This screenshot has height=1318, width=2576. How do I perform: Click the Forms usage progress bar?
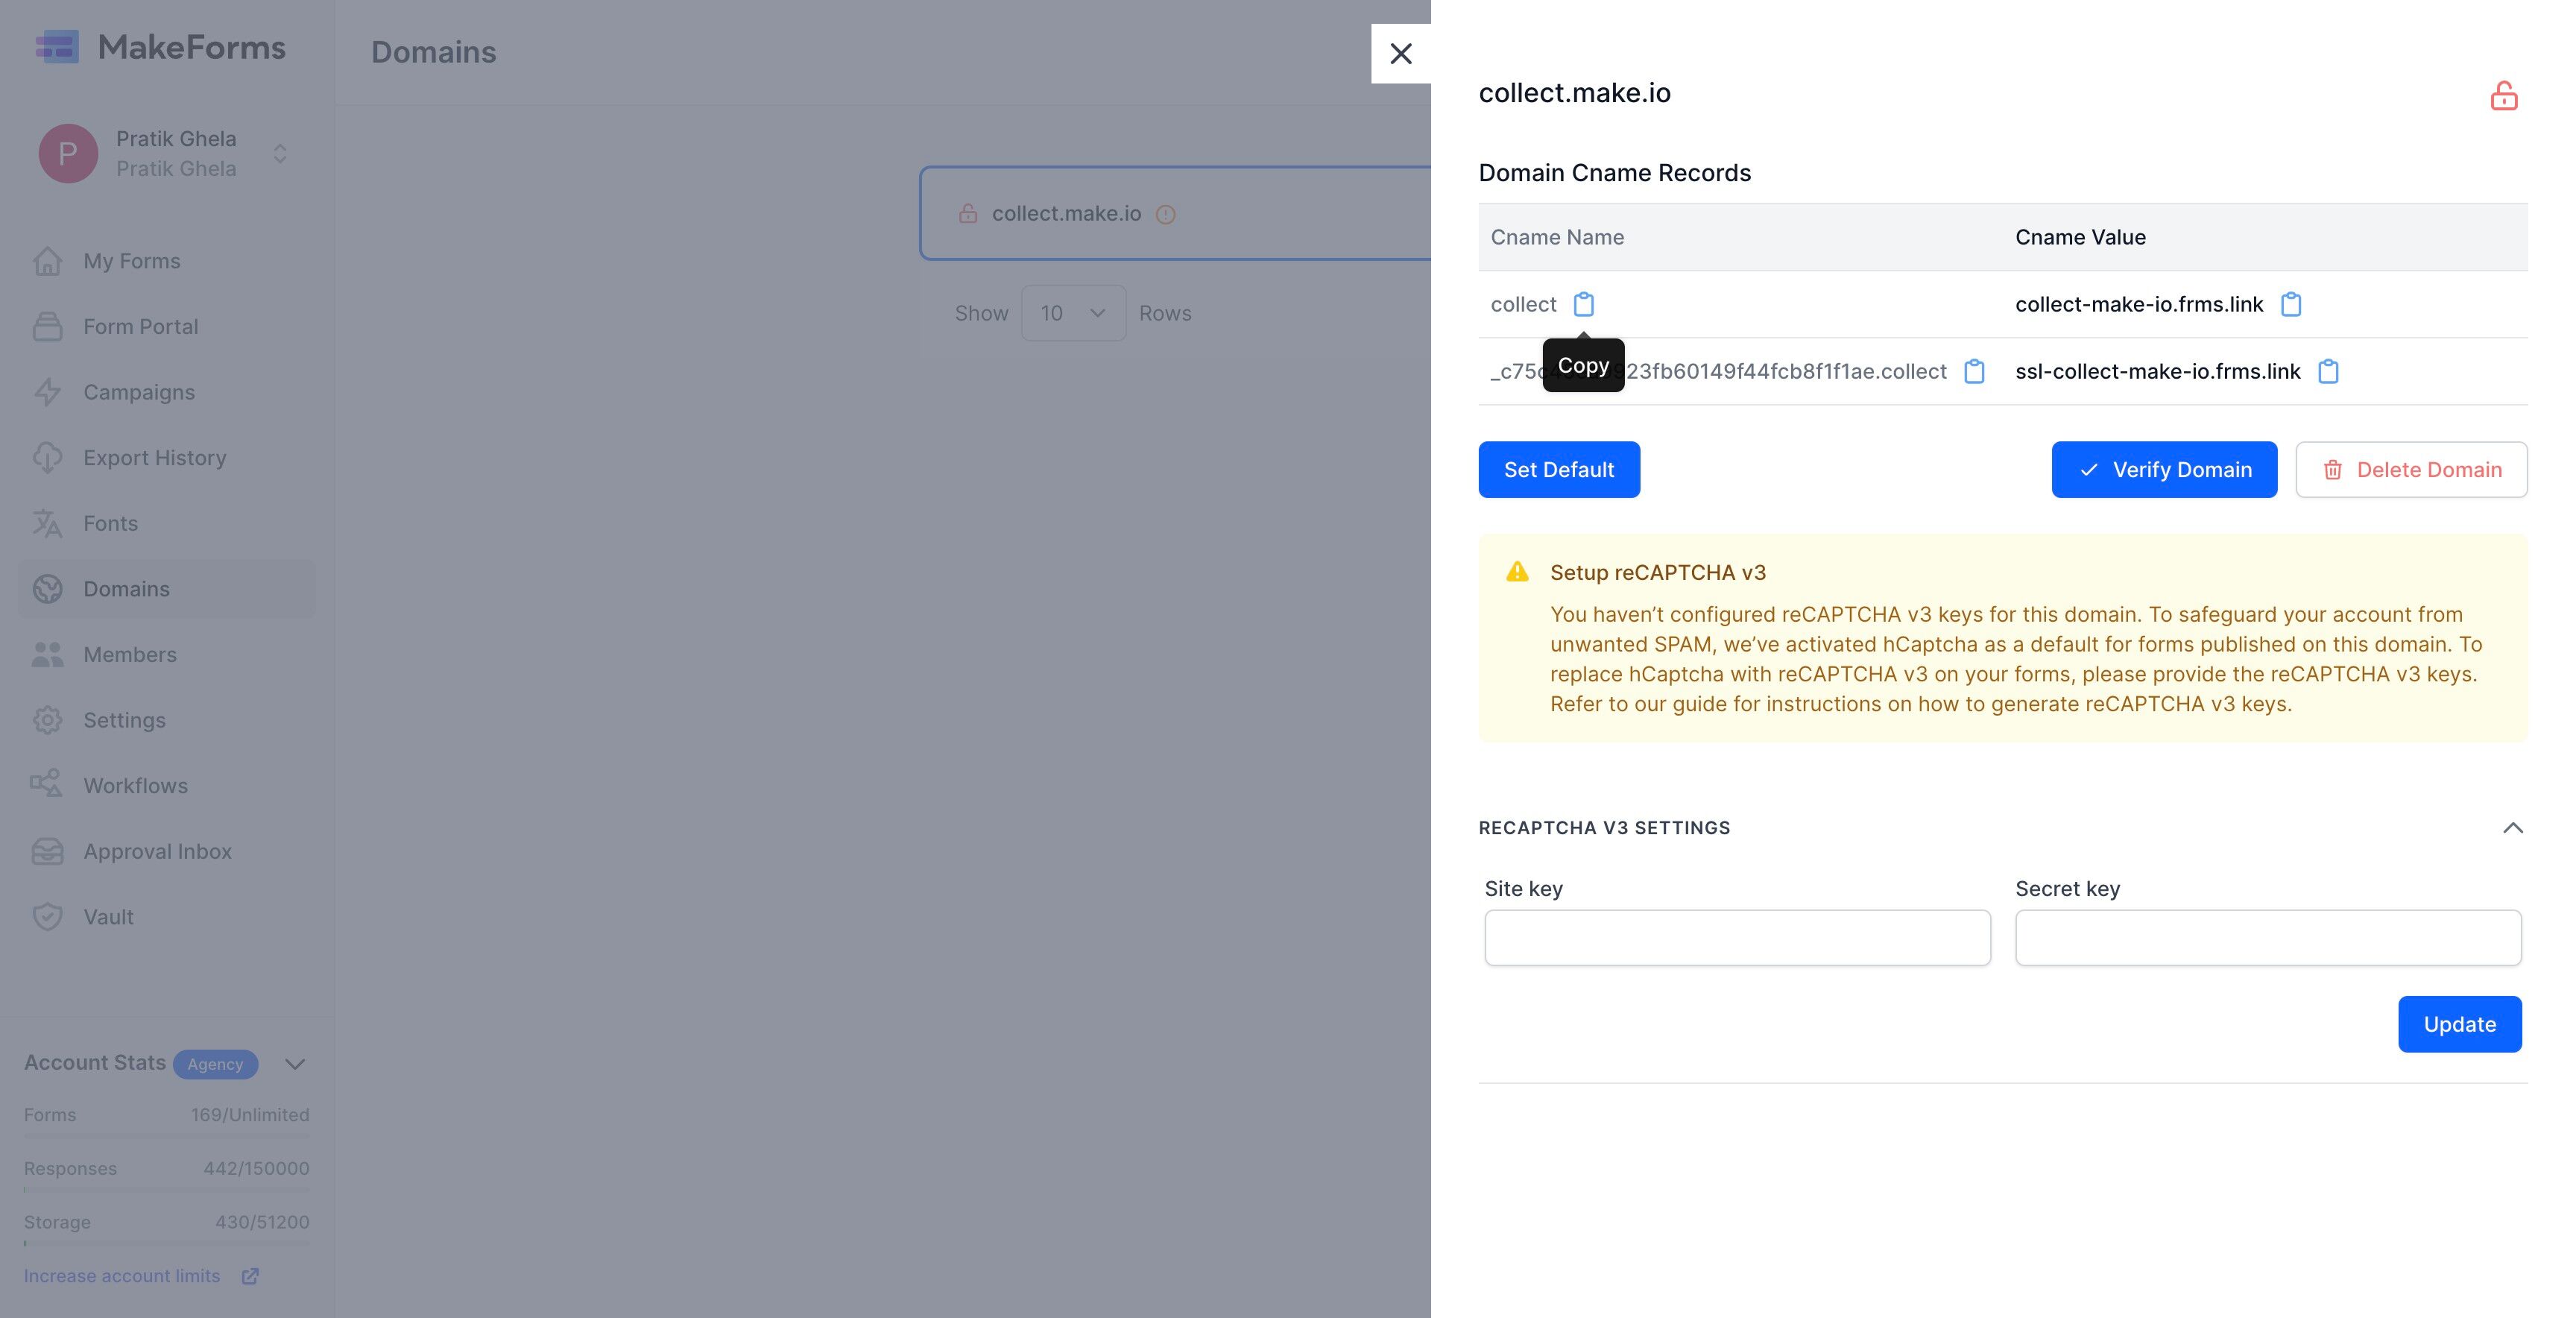[x=167, y=1136]
